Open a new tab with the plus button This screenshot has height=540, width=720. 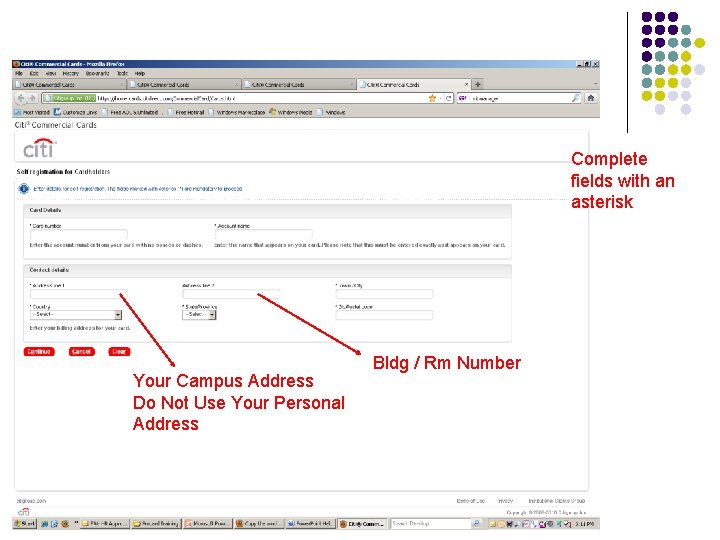pyautogui.click(x=478, y=84)
